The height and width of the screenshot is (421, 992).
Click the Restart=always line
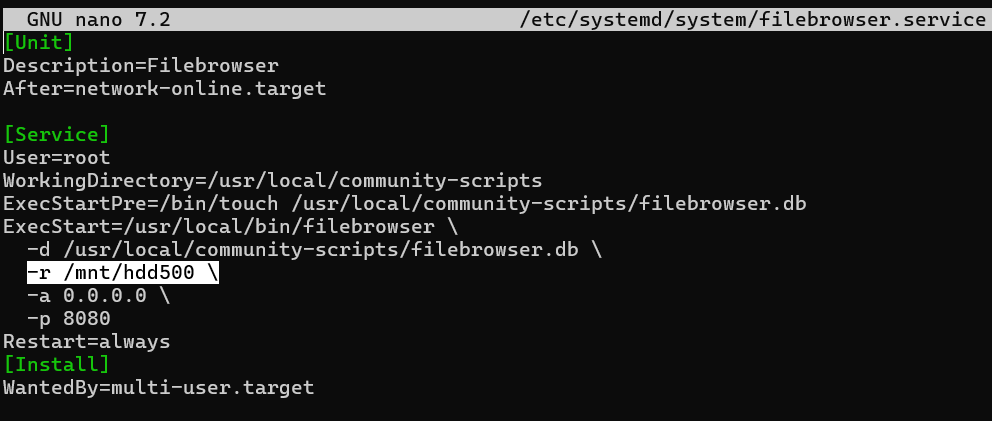[x=86, y=341]
